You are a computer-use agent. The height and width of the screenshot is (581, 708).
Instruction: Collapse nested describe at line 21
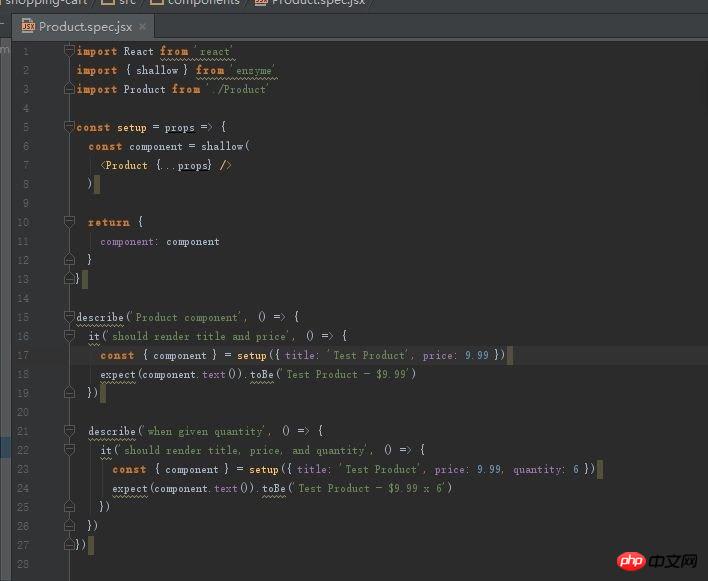(69, 431)
